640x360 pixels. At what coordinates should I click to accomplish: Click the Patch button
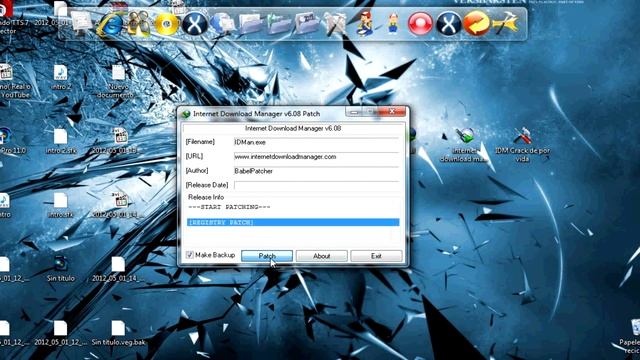point(267,256)
